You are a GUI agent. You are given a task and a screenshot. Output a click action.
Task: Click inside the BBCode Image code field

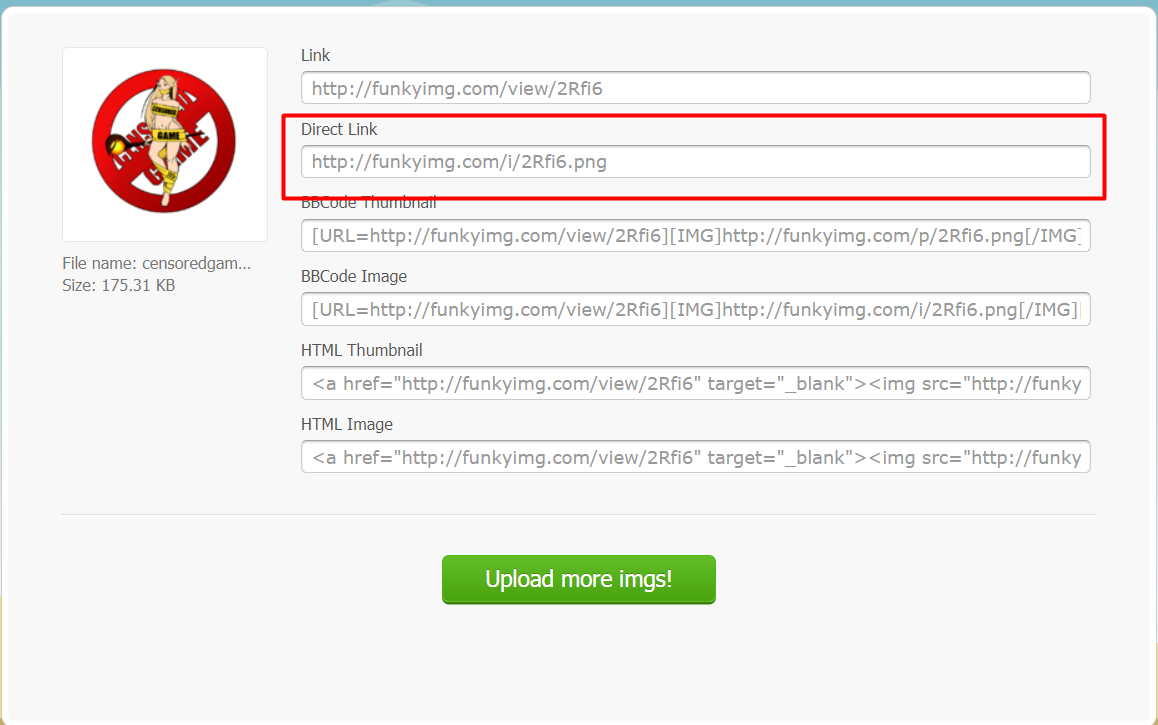coord(695,309)
